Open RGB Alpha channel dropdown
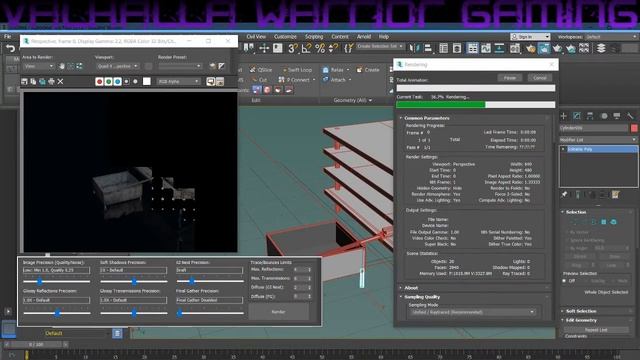 coord(179,82)
